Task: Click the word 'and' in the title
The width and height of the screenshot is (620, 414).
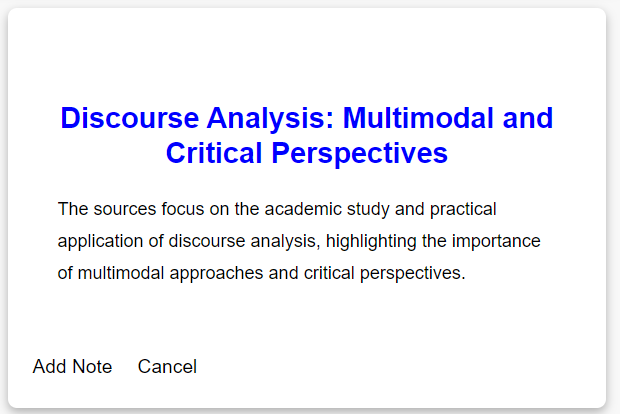Action: click(x=528, y=118)
